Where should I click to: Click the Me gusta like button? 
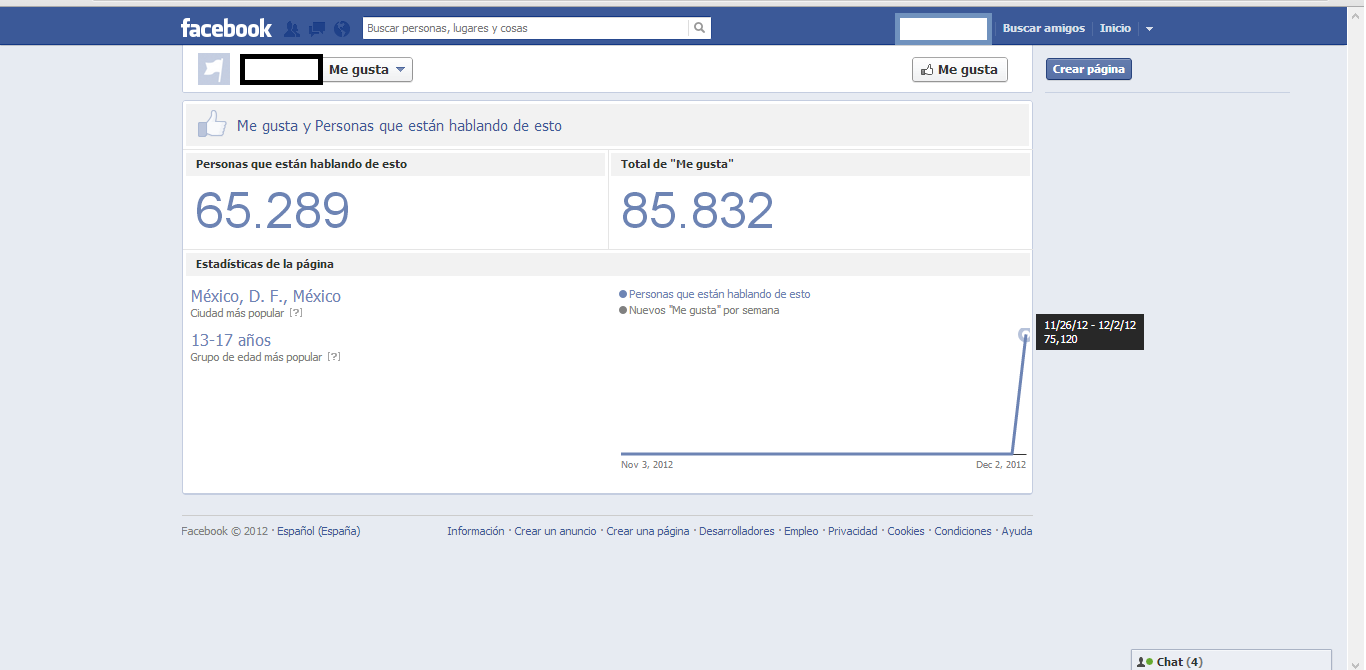click(959, 70)
